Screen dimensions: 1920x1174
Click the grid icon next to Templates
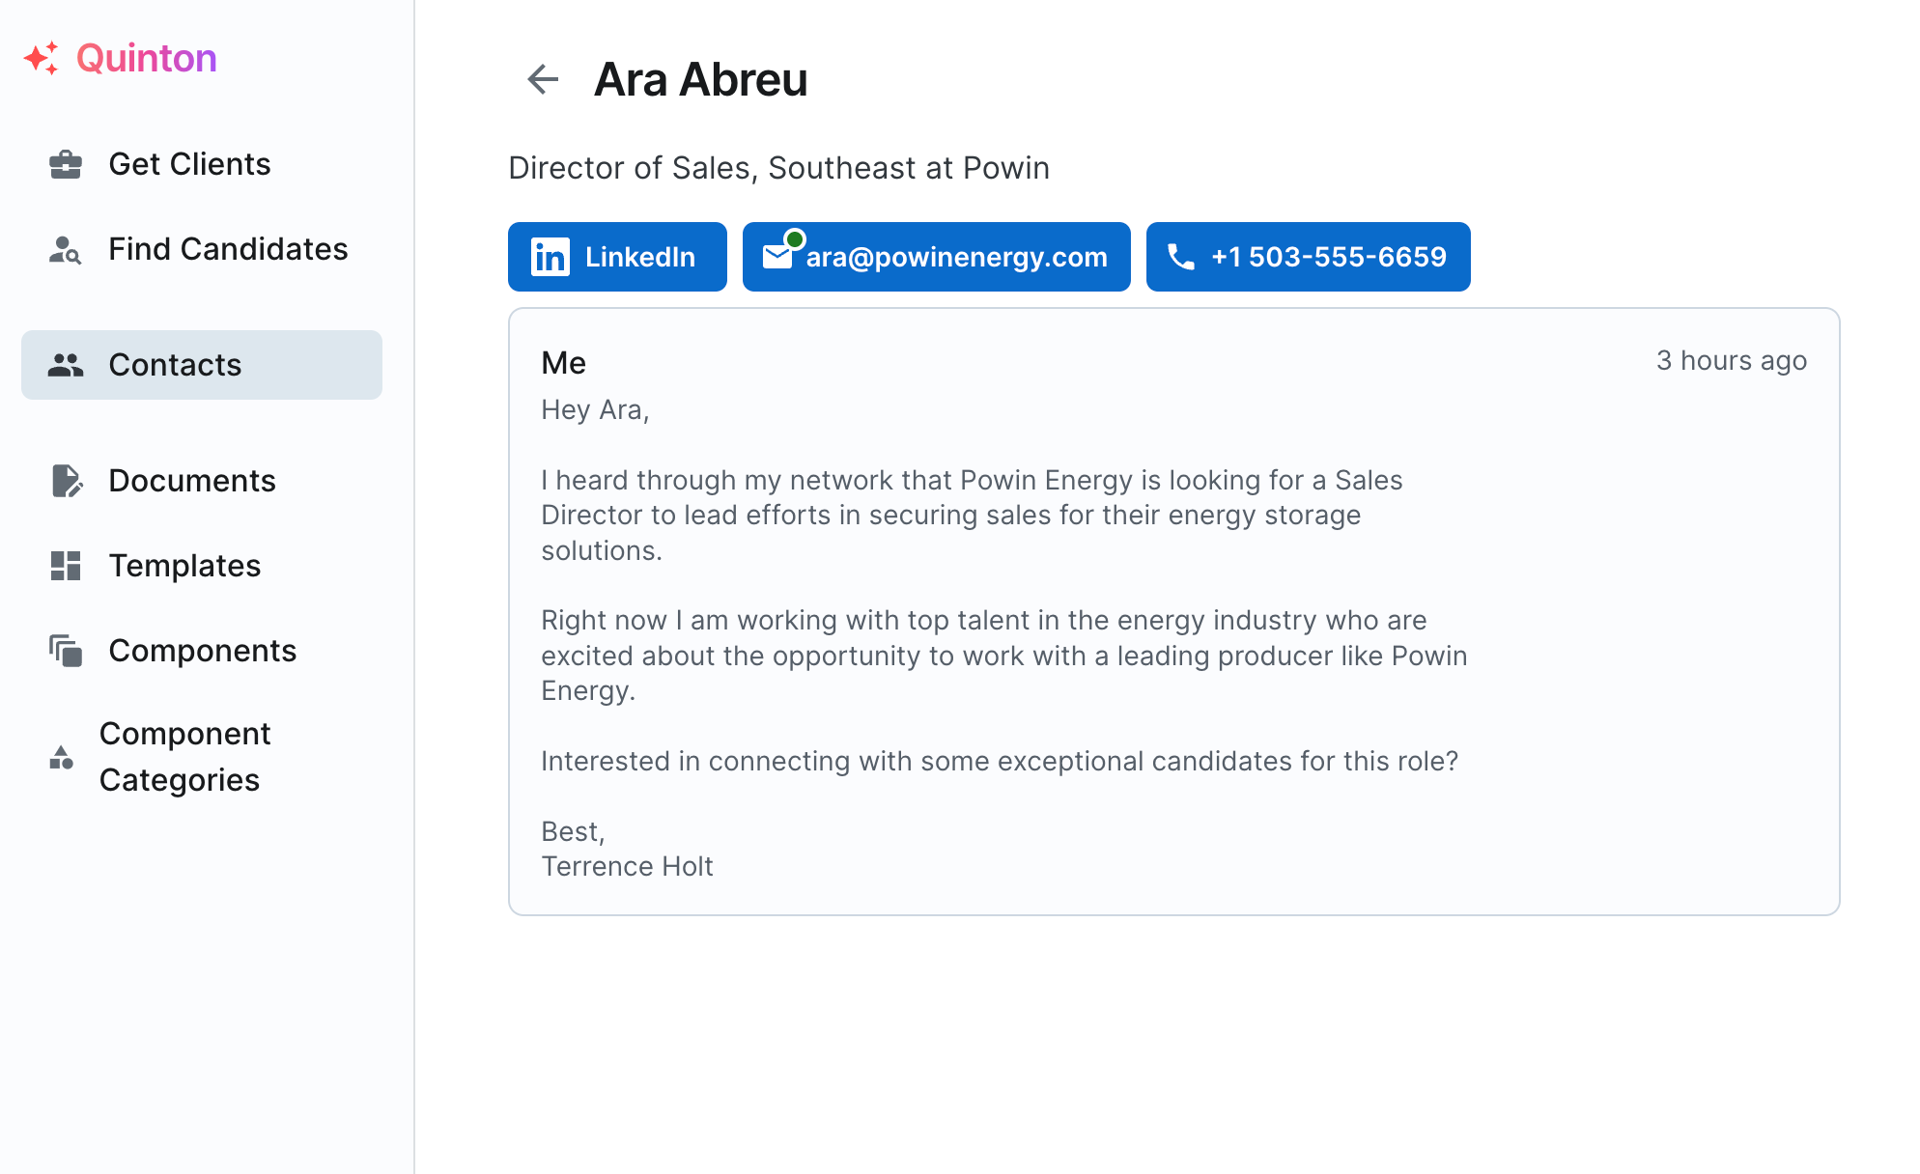point(66,566)
